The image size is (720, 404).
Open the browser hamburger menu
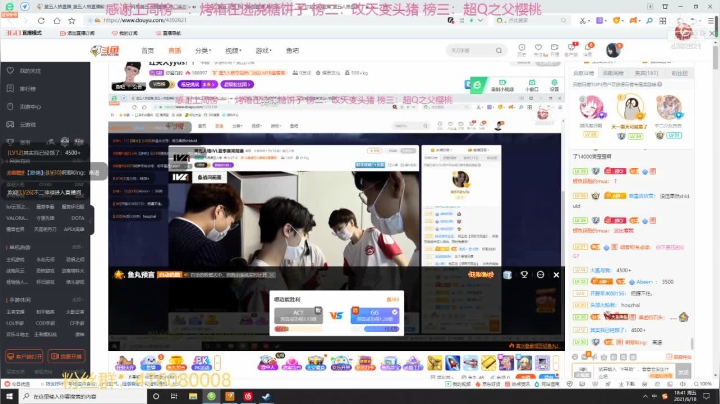point(711,21)
